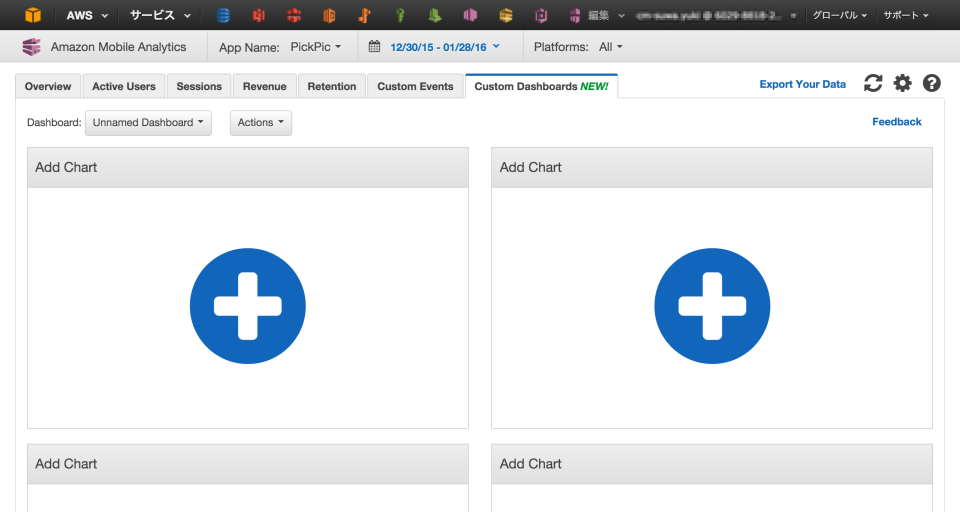This screenshot has height=512, width=960.
Task: Open the Platforms All dropdown
Action: pos(610,47)
